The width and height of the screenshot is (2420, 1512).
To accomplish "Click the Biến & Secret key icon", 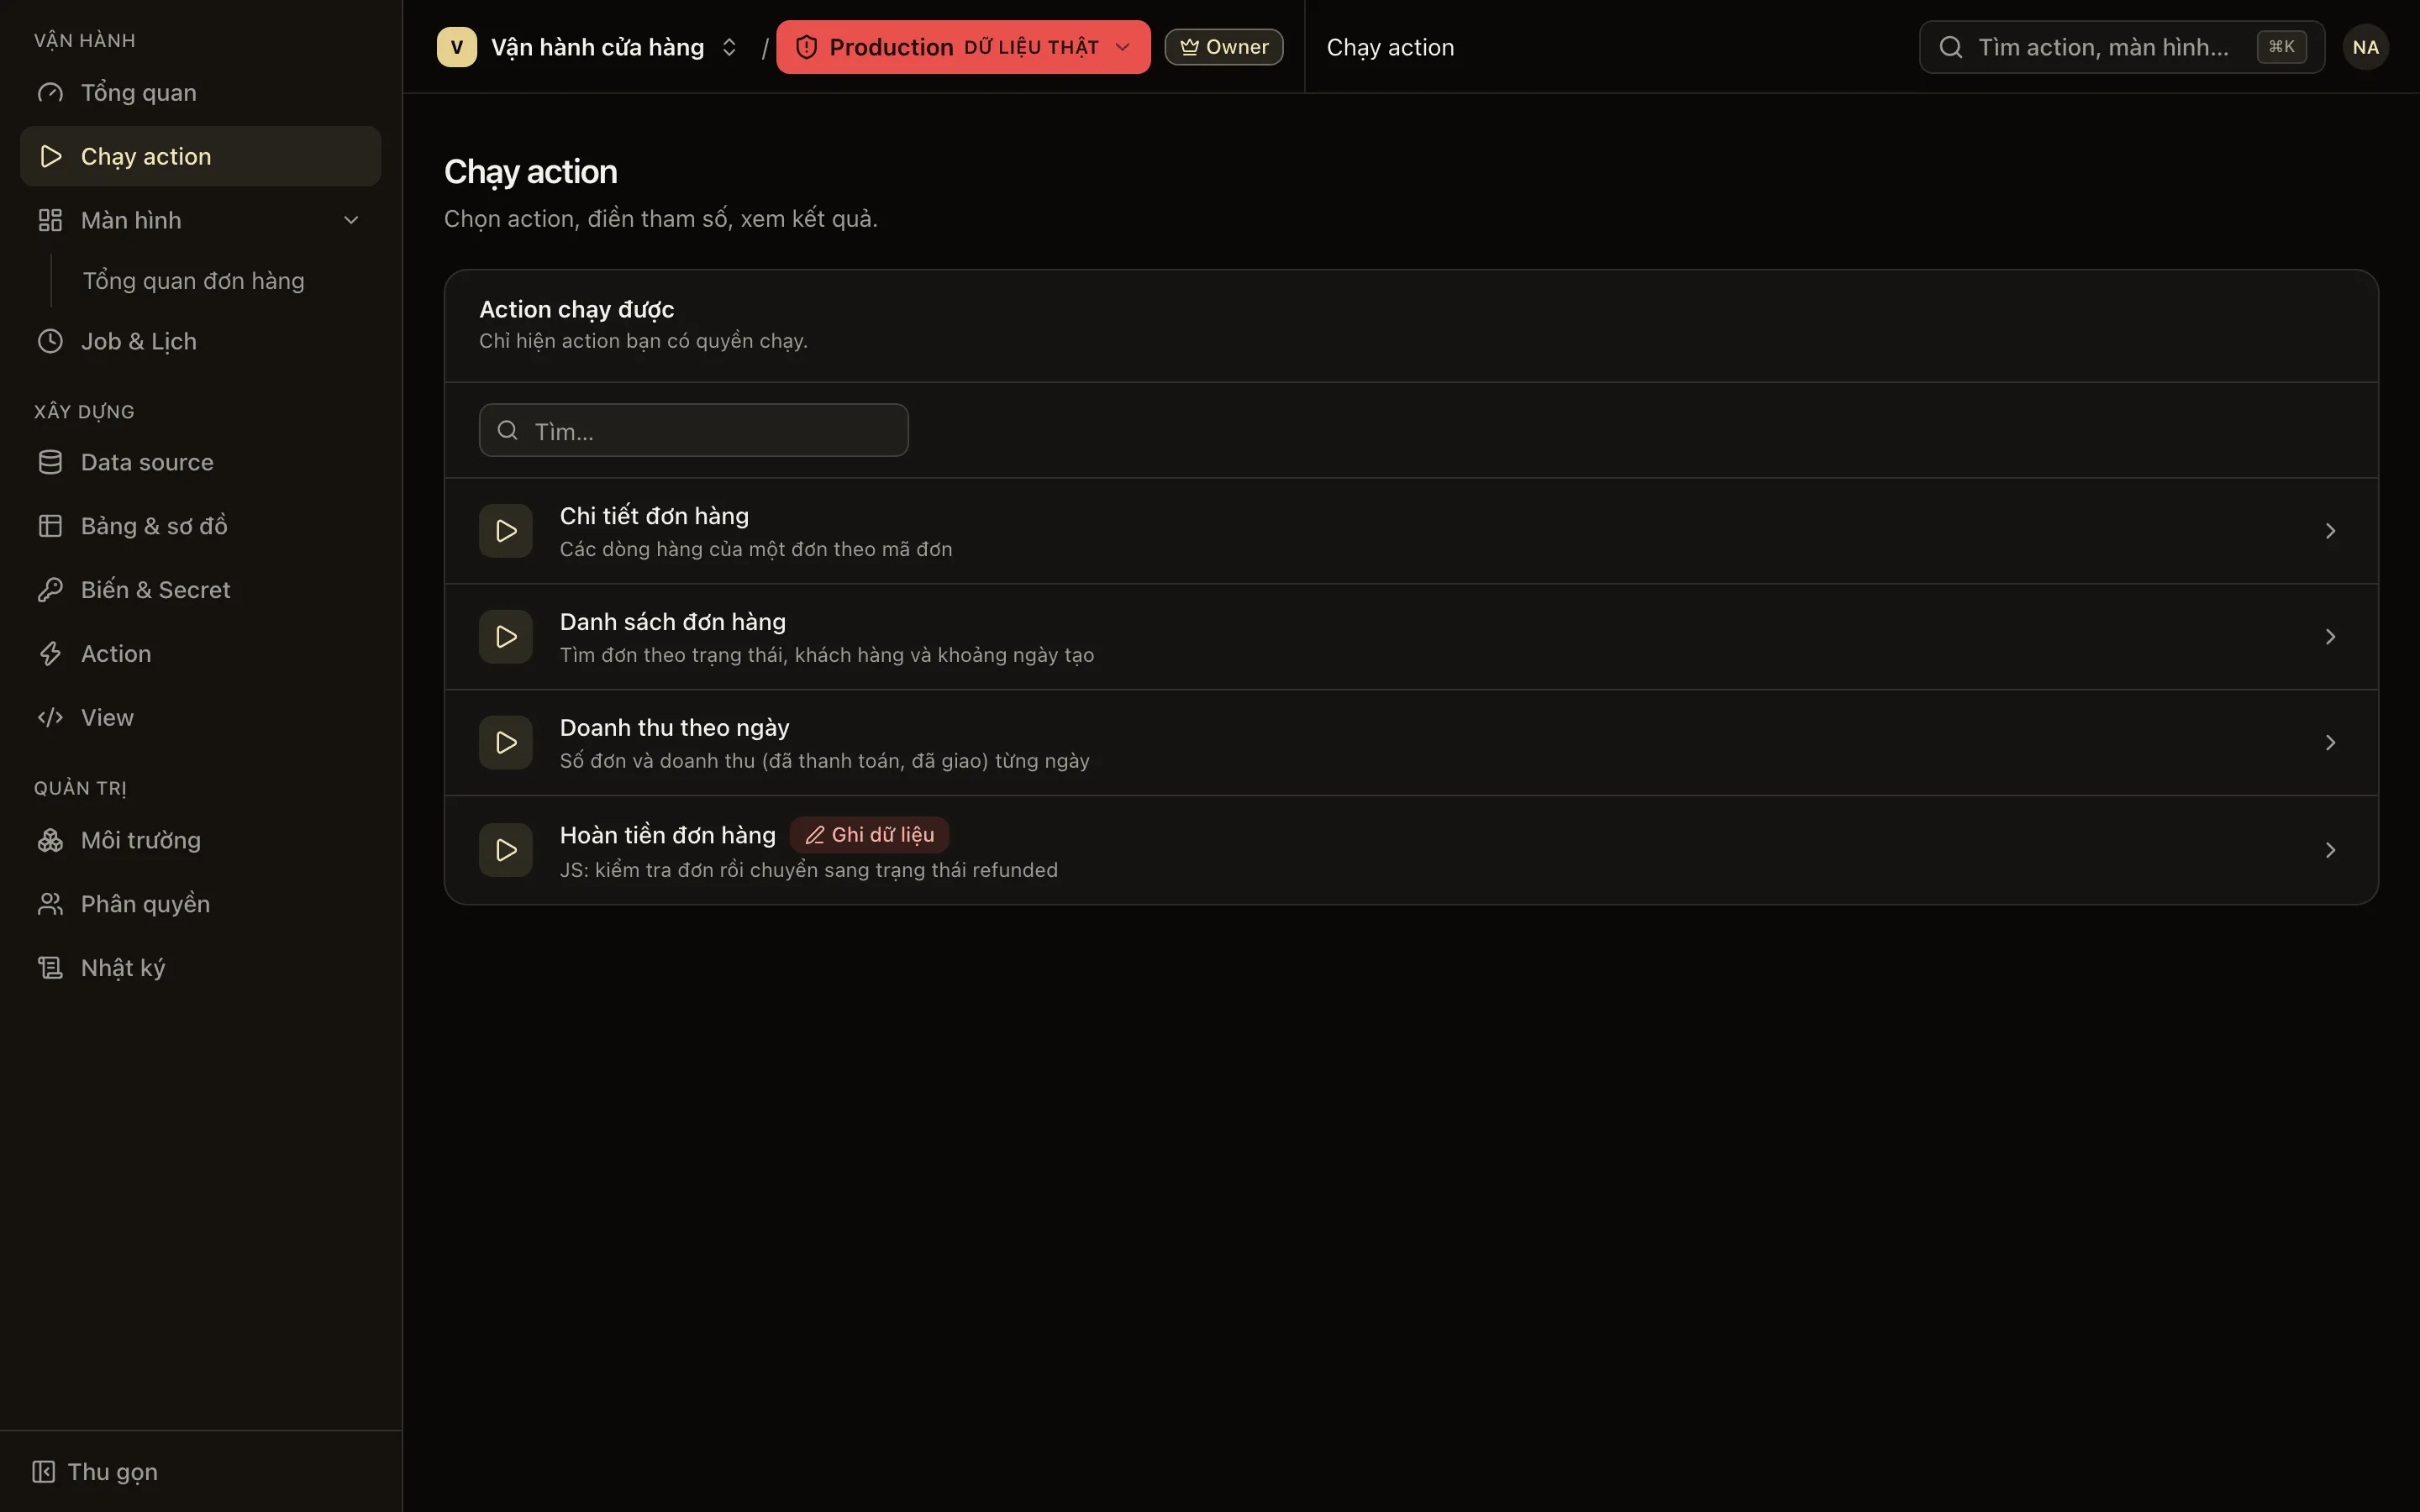I will click(x=50, y=590).
